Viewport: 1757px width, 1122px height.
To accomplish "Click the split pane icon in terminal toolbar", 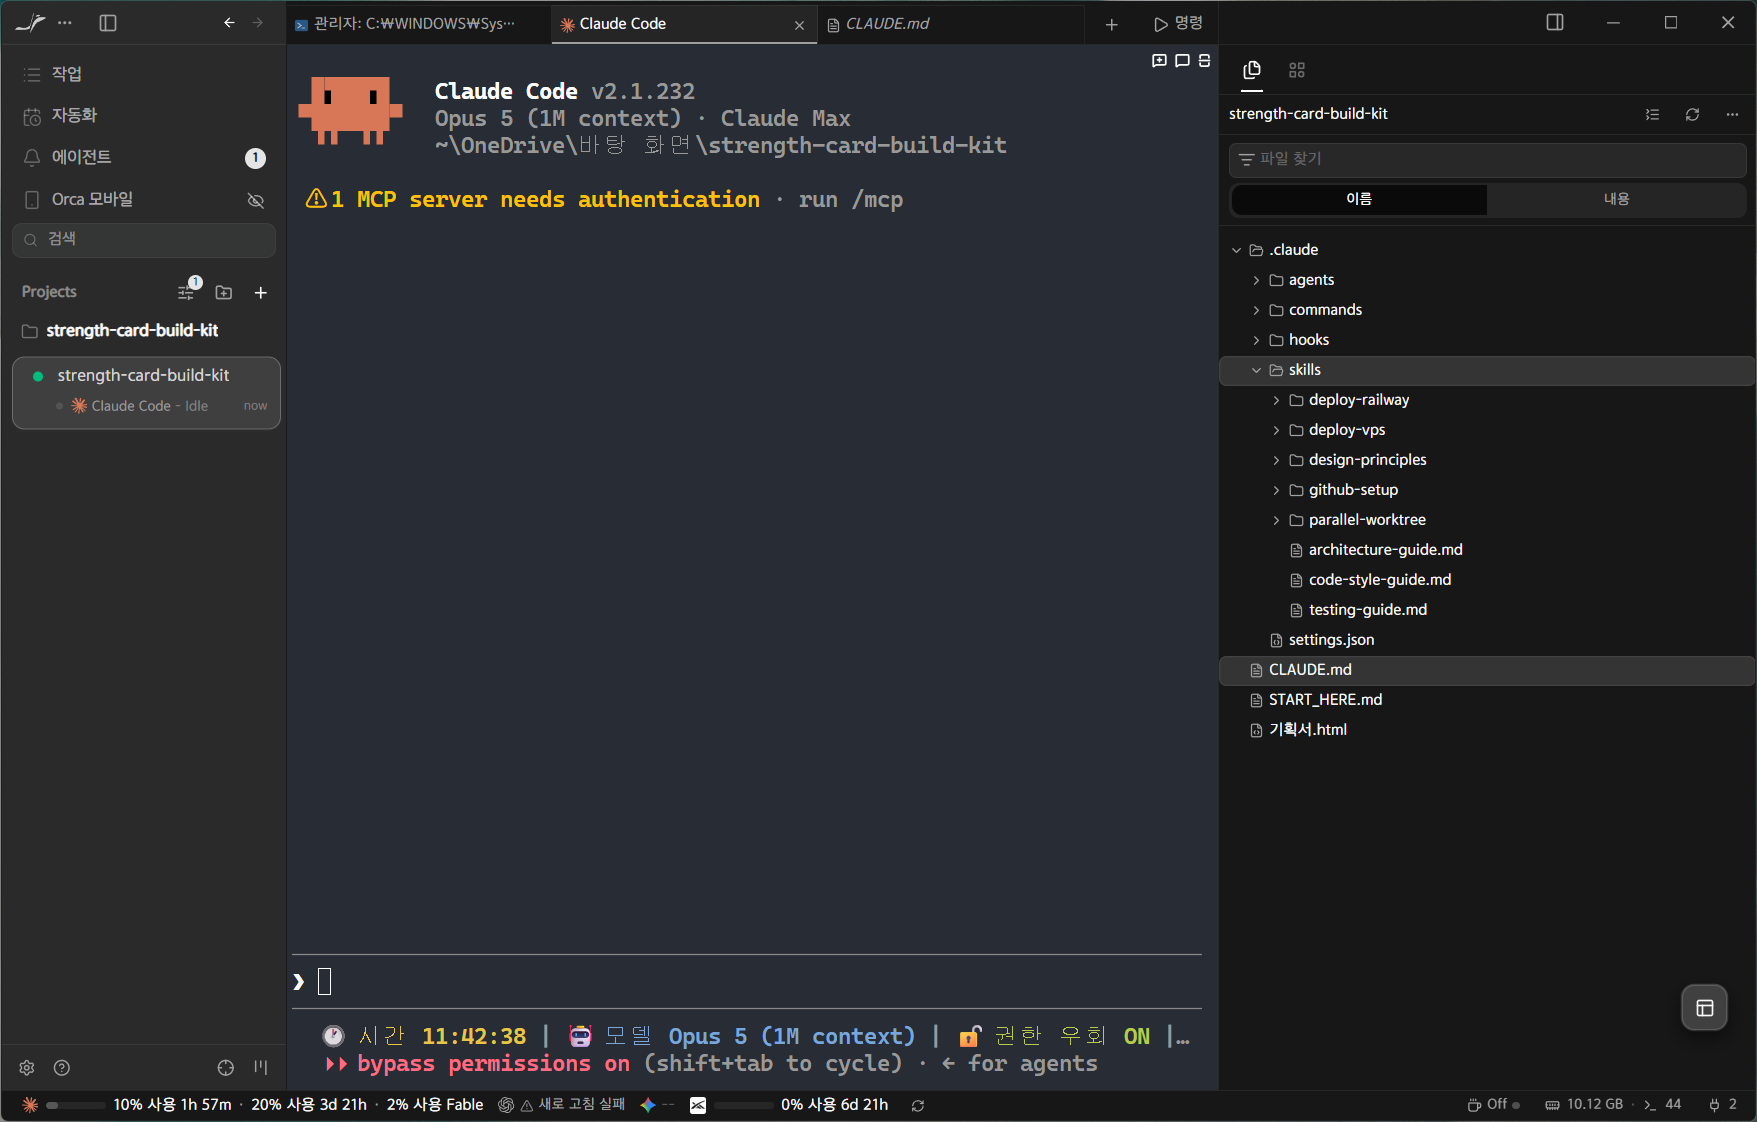I will coord(1204,61).
